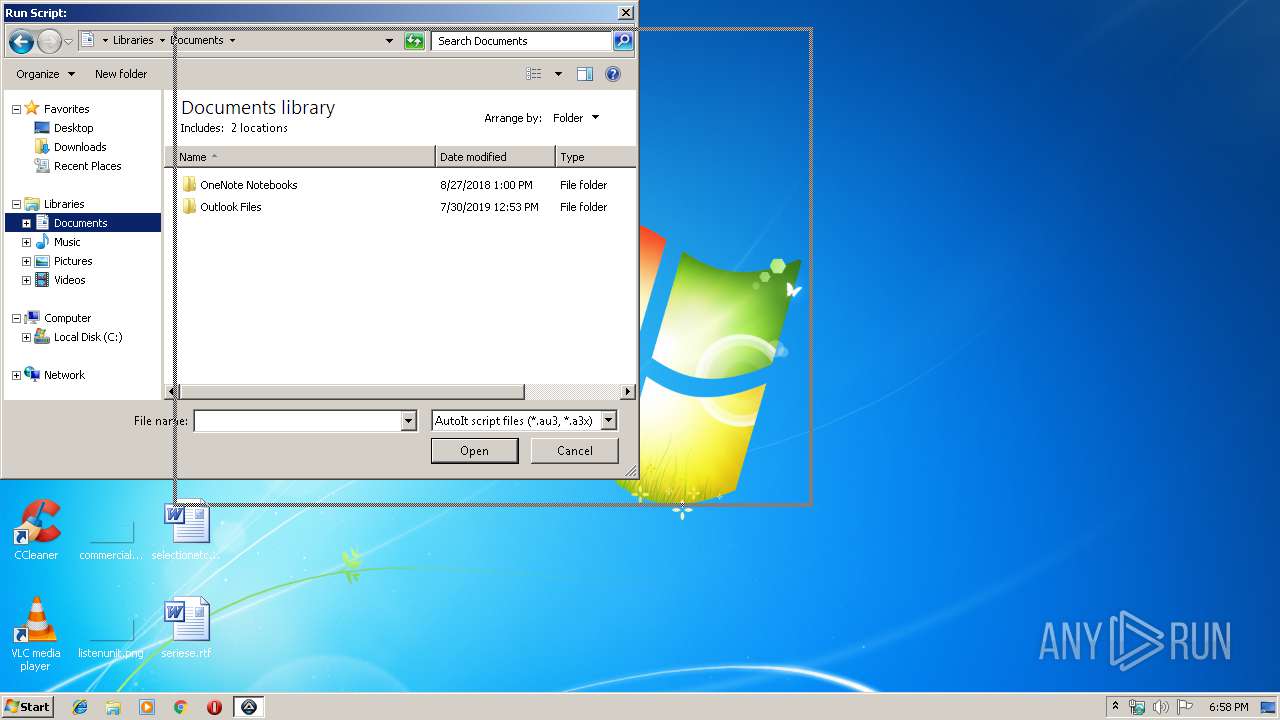The width and height of the screenshot is (1280, 720).
Task: Select Network in the navigation pane
Action: coord(64,375)
